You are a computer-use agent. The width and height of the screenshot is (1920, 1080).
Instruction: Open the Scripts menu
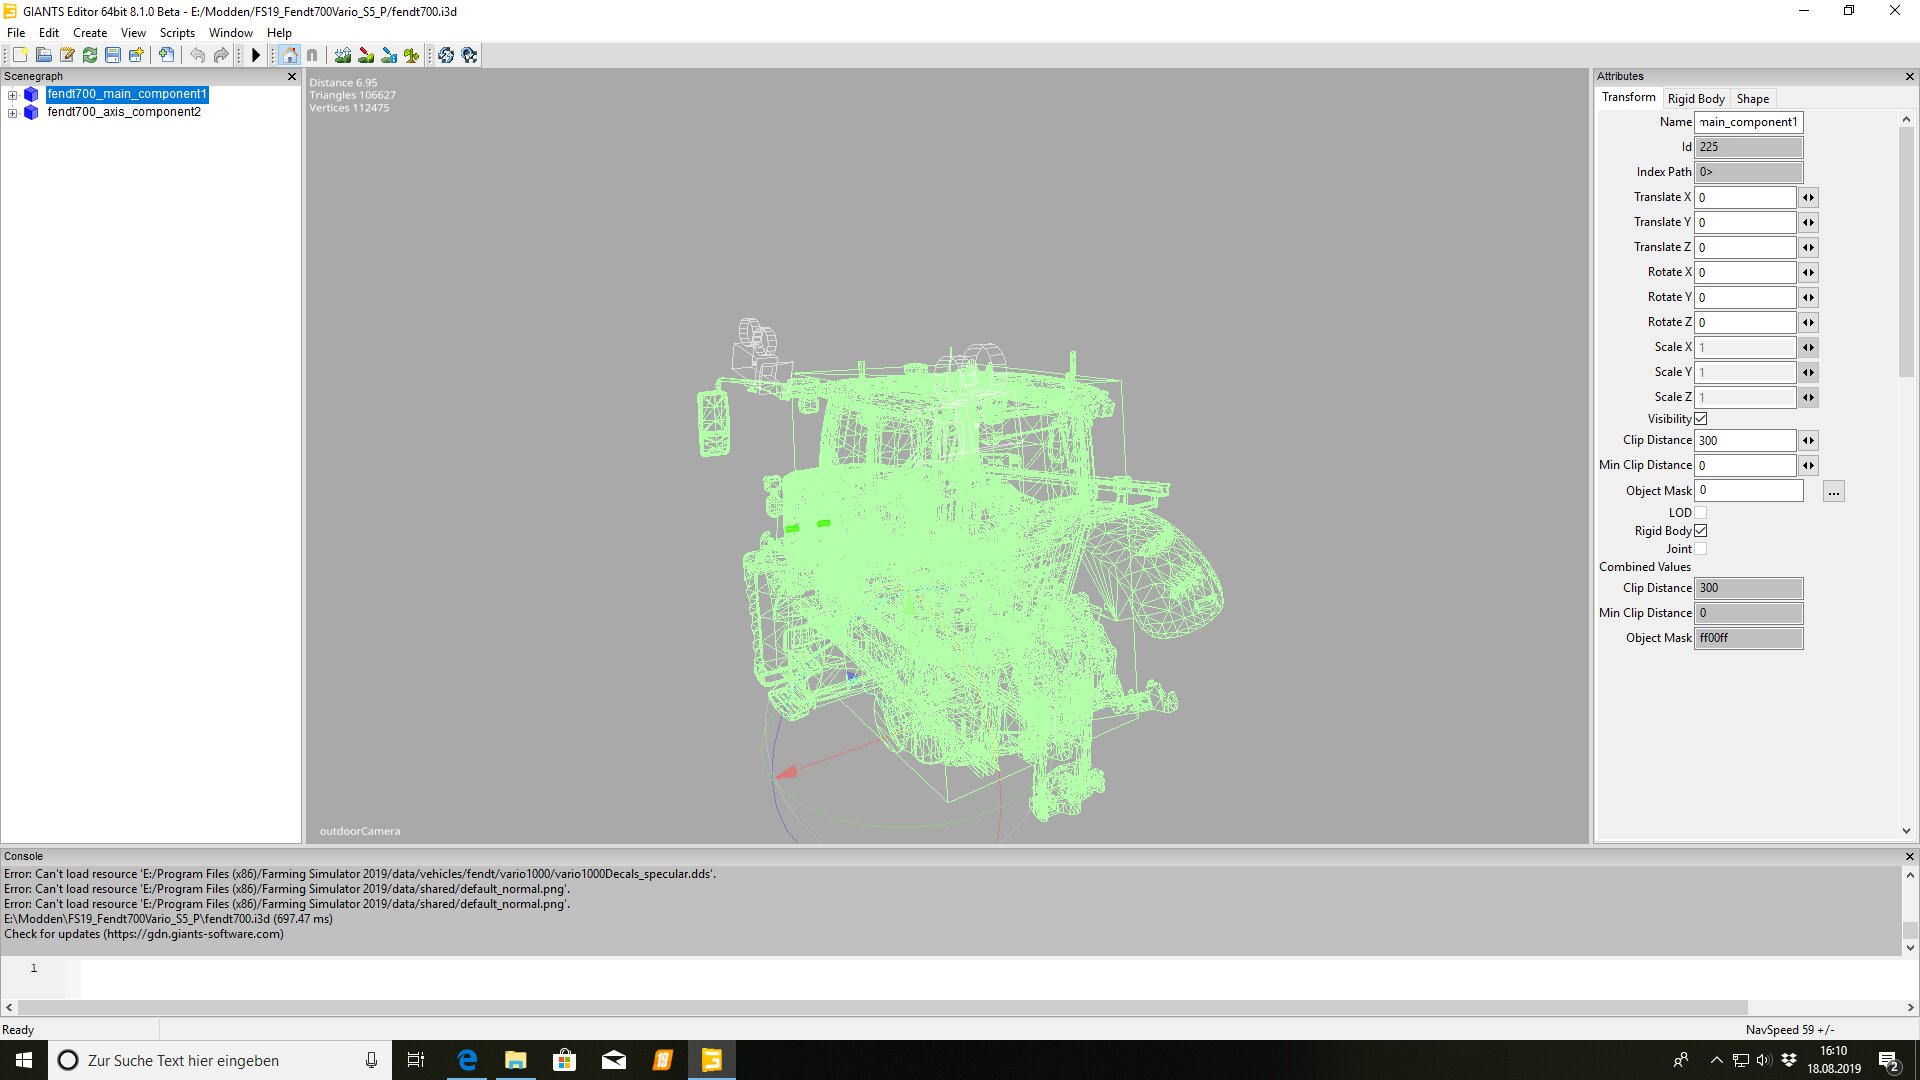click(x=177, y=33)
